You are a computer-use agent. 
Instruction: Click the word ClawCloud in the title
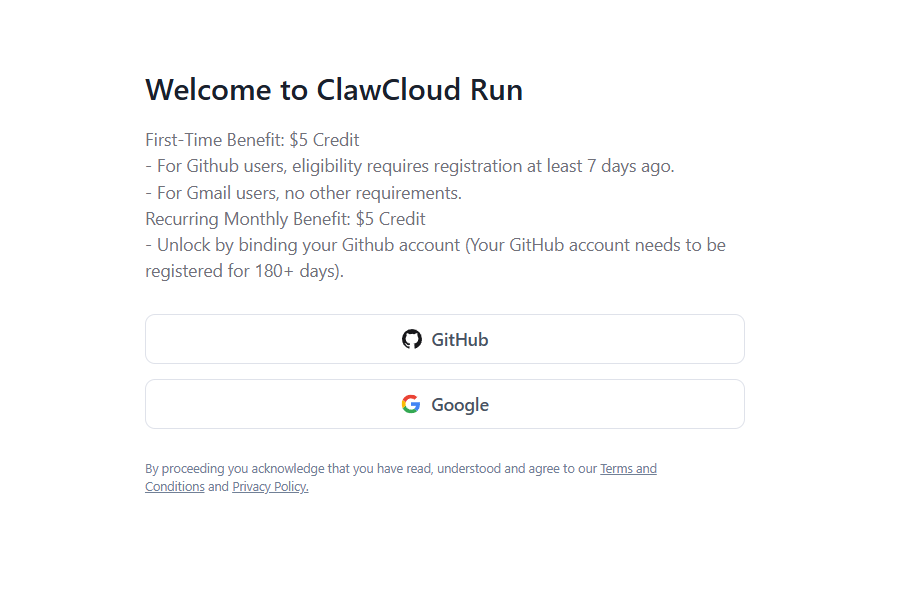coord(388,90)
